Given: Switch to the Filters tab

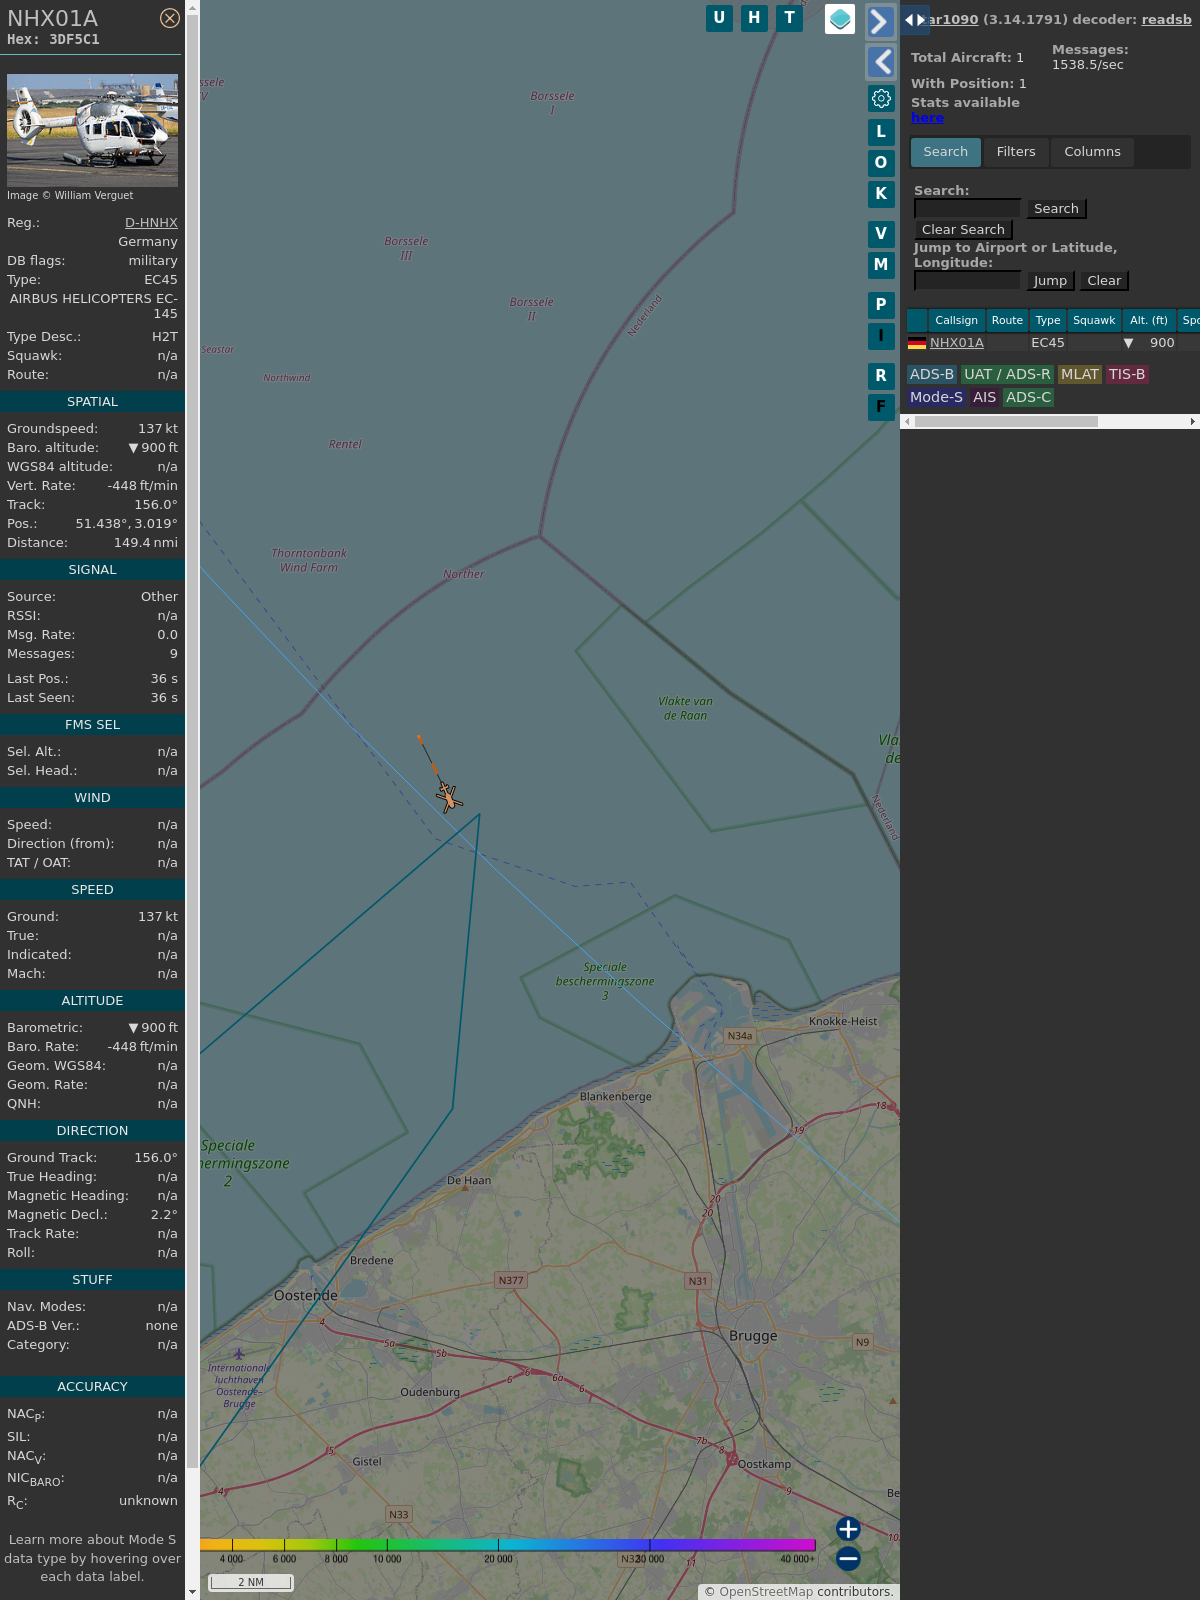Looking at the screenshot, I should 1016,152.
